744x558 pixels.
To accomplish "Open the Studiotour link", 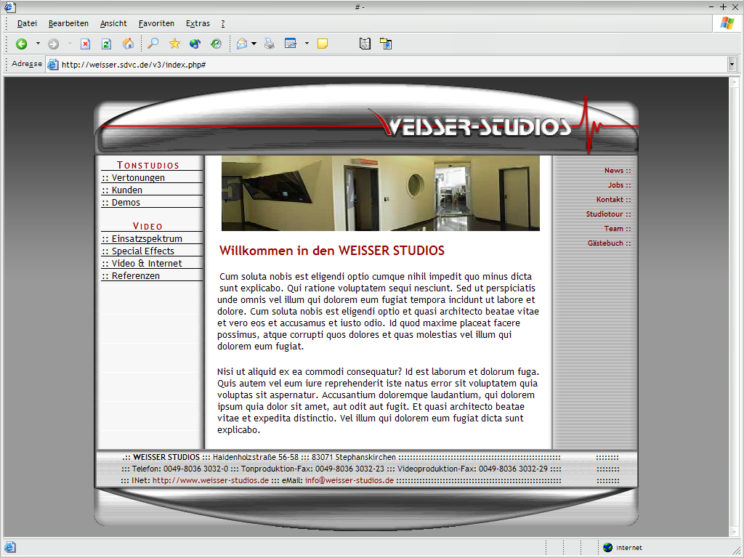I will (608, 214).
